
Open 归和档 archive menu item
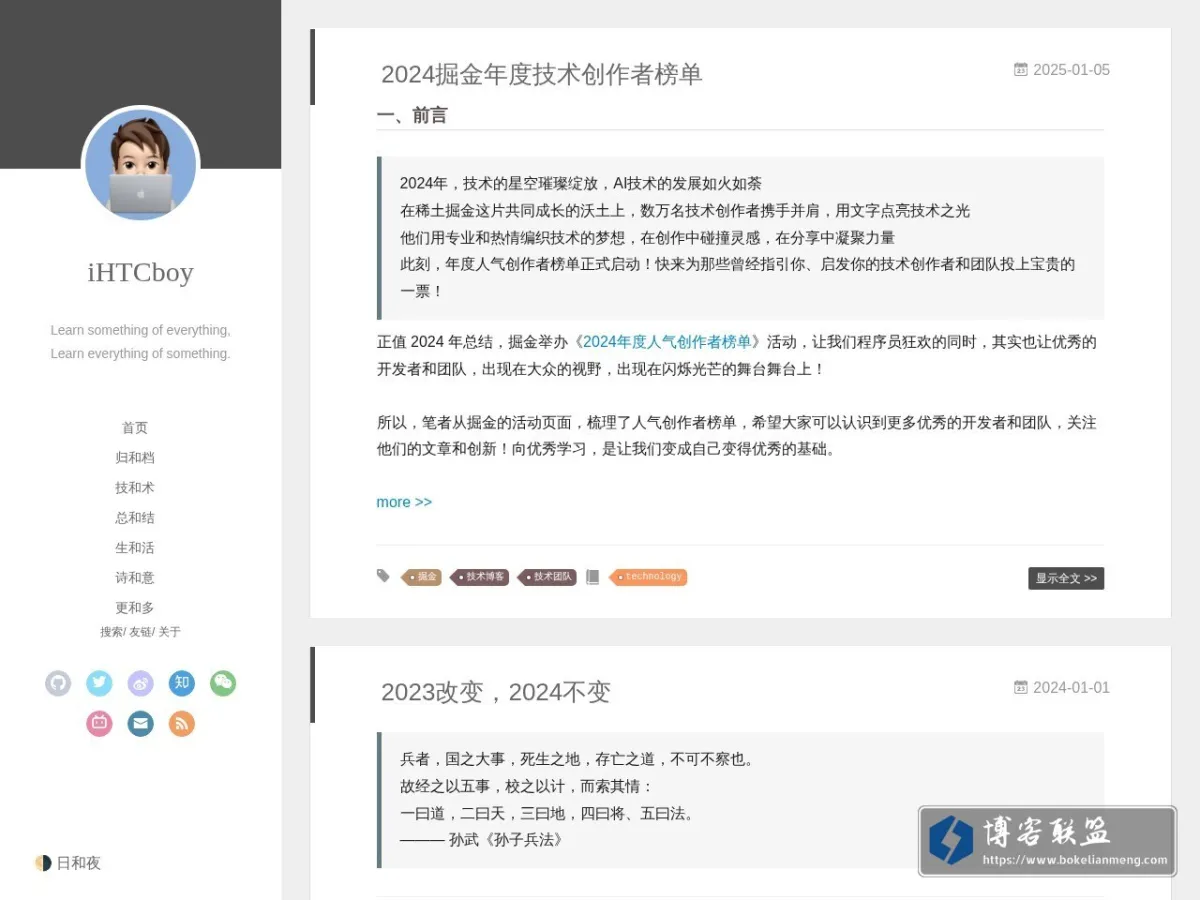(x=135, y=458)
